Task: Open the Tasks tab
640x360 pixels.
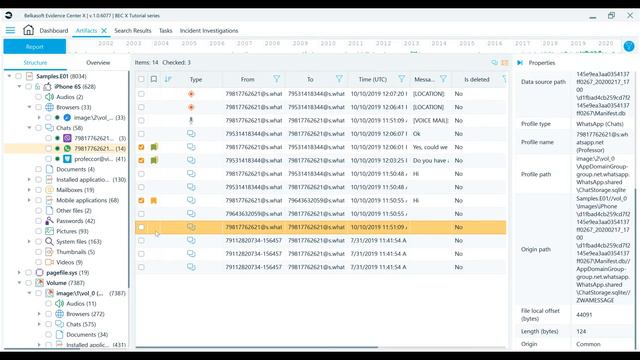Action: [x=165, y=31]
